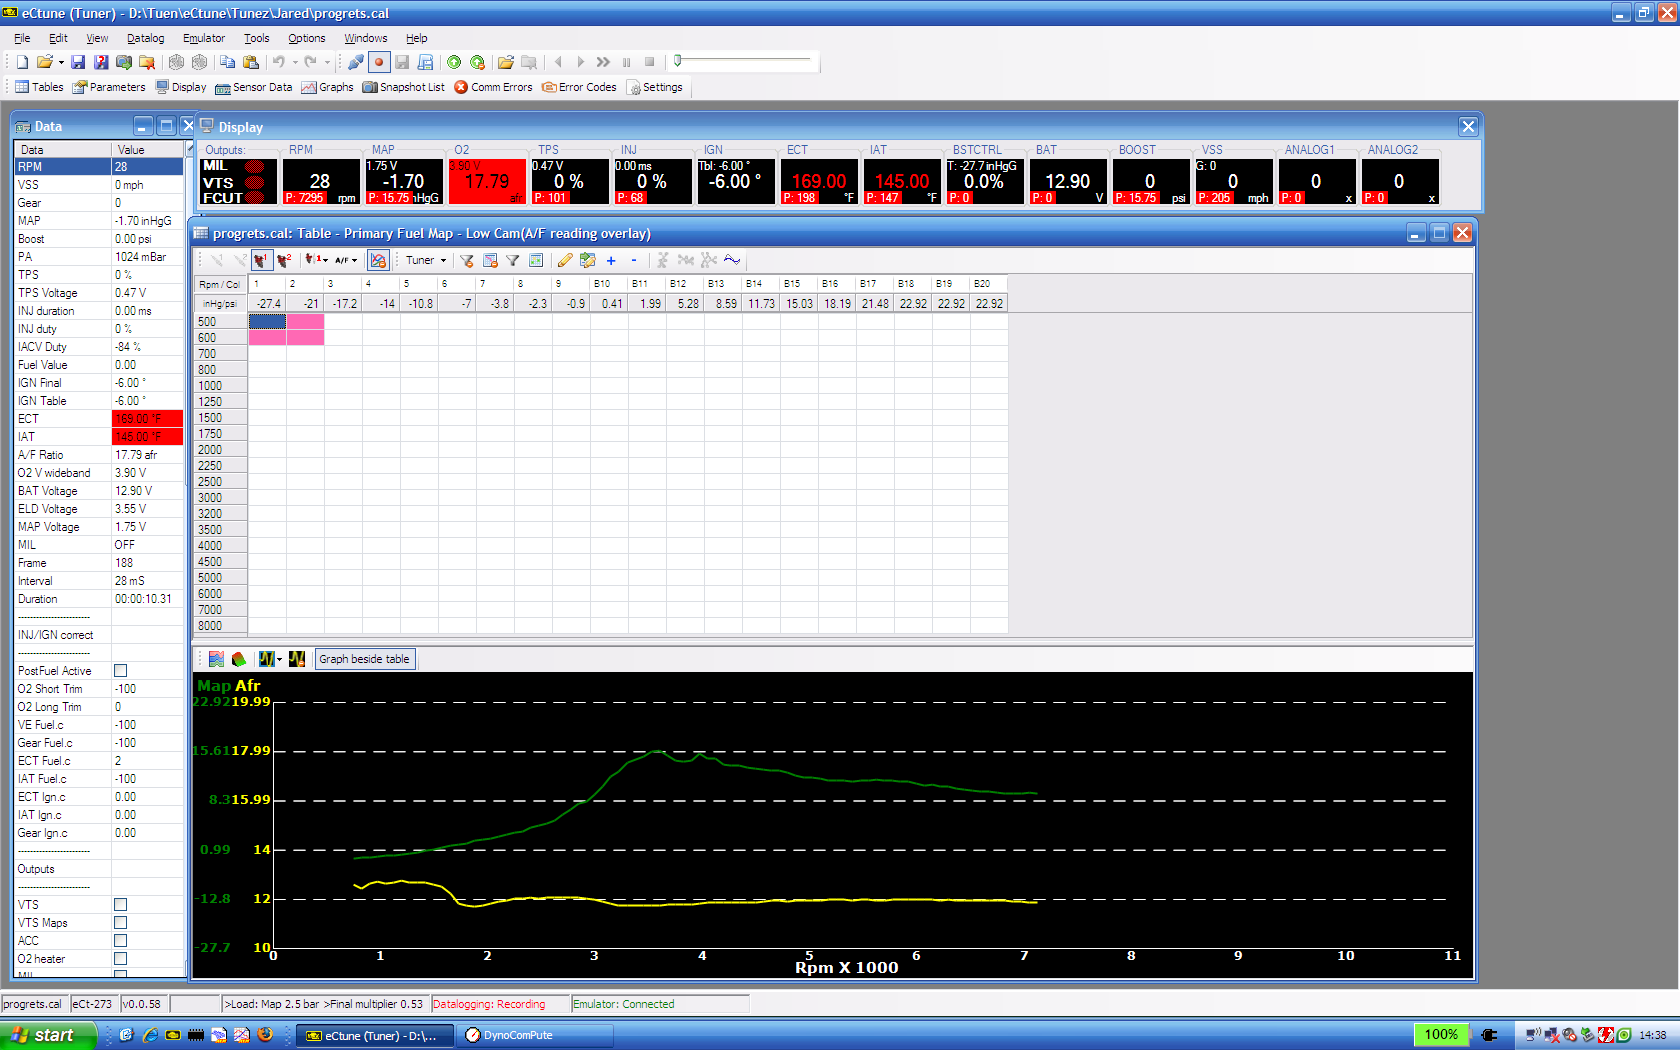Click the remove graph trace icon

297,659
